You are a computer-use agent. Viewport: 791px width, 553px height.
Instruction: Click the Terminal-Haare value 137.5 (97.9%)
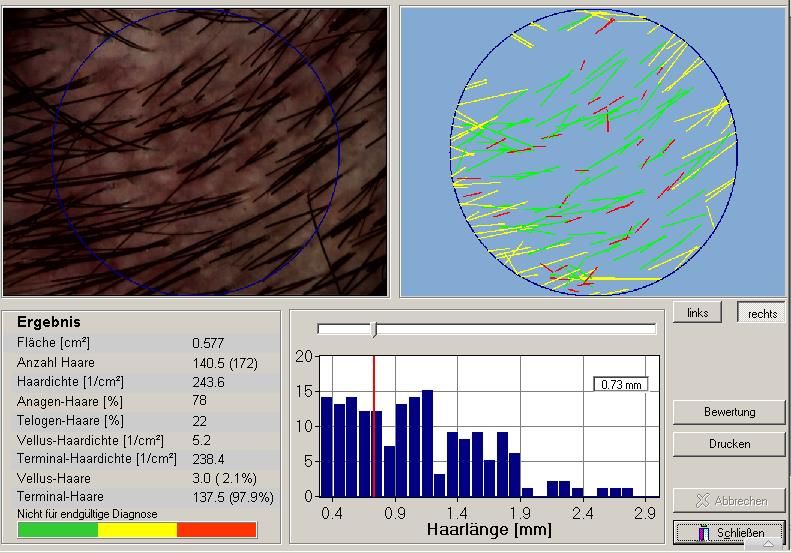[x=233, y=497]
